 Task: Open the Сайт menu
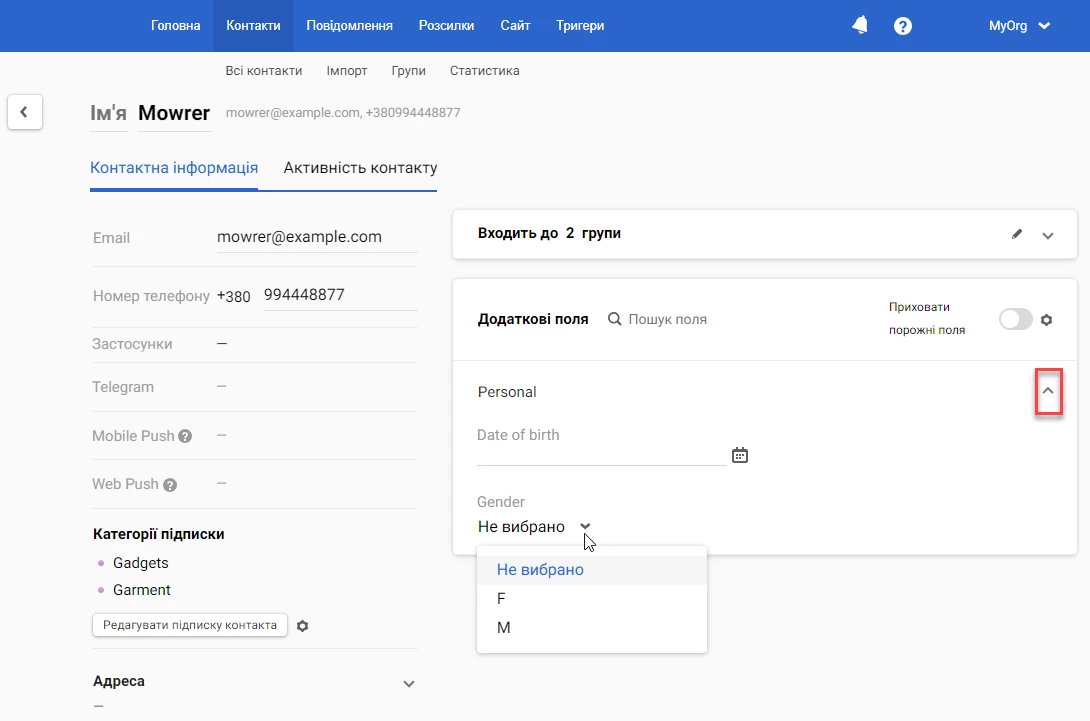tap(515, 26)
